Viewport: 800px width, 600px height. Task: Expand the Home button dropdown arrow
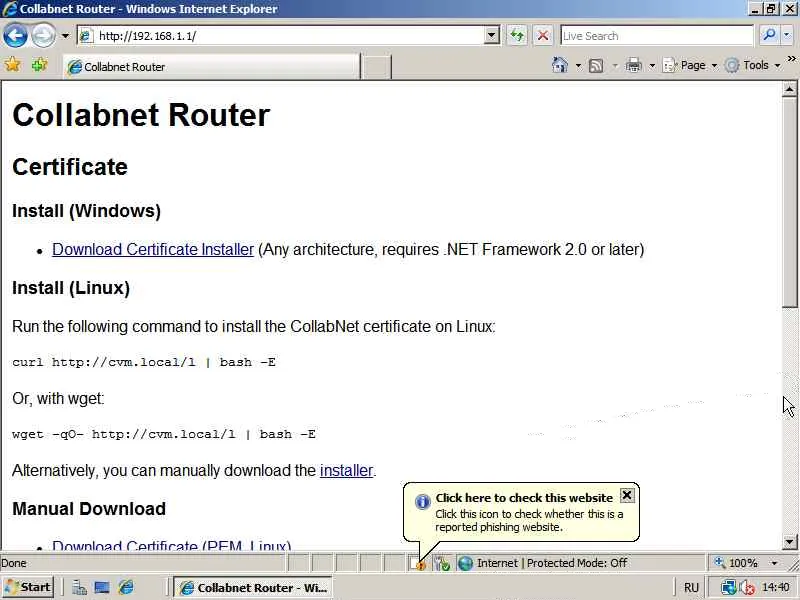pyautogui.click(x=578, y=65)
